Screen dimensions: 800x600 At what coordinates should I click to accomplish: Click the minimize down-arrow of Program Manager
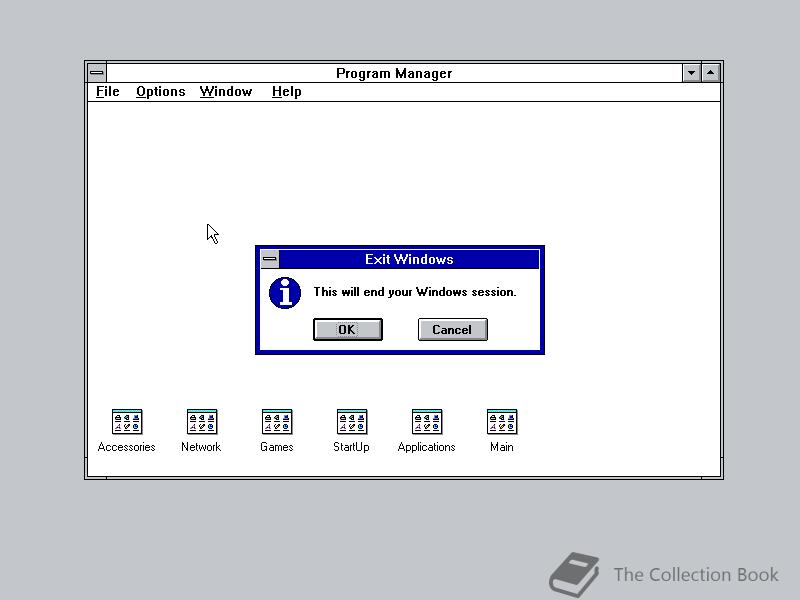click(x=691, y=72)
